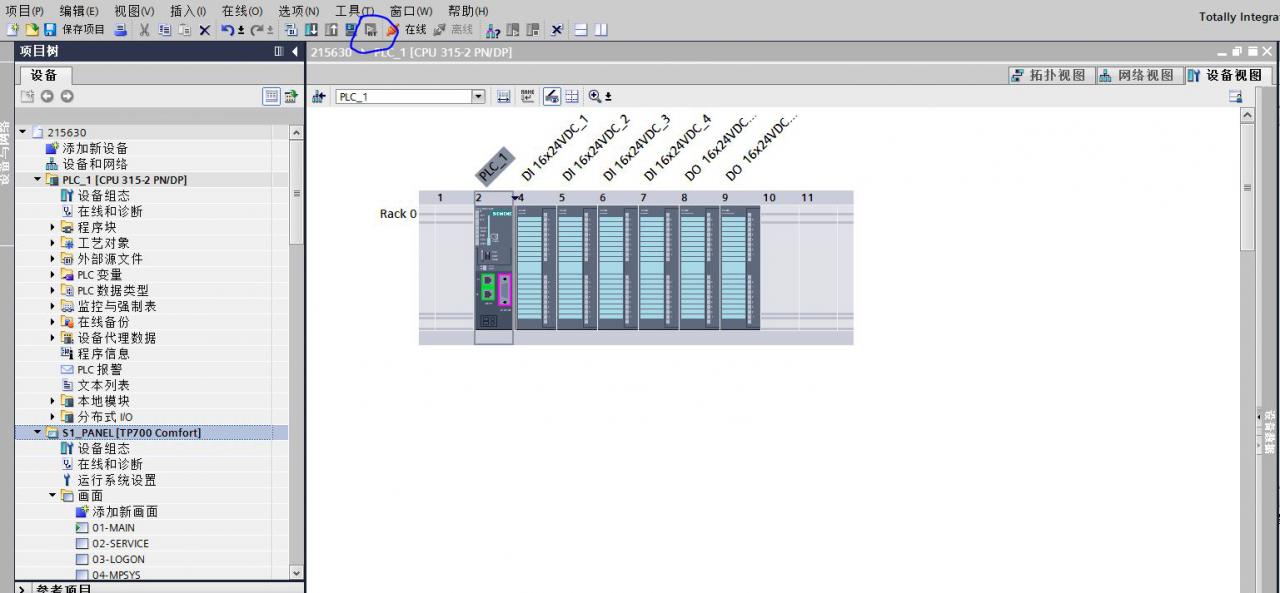The image size is (1280, 593).
Task: Upload from device with the toolbar icon
Action: (331, 30)
